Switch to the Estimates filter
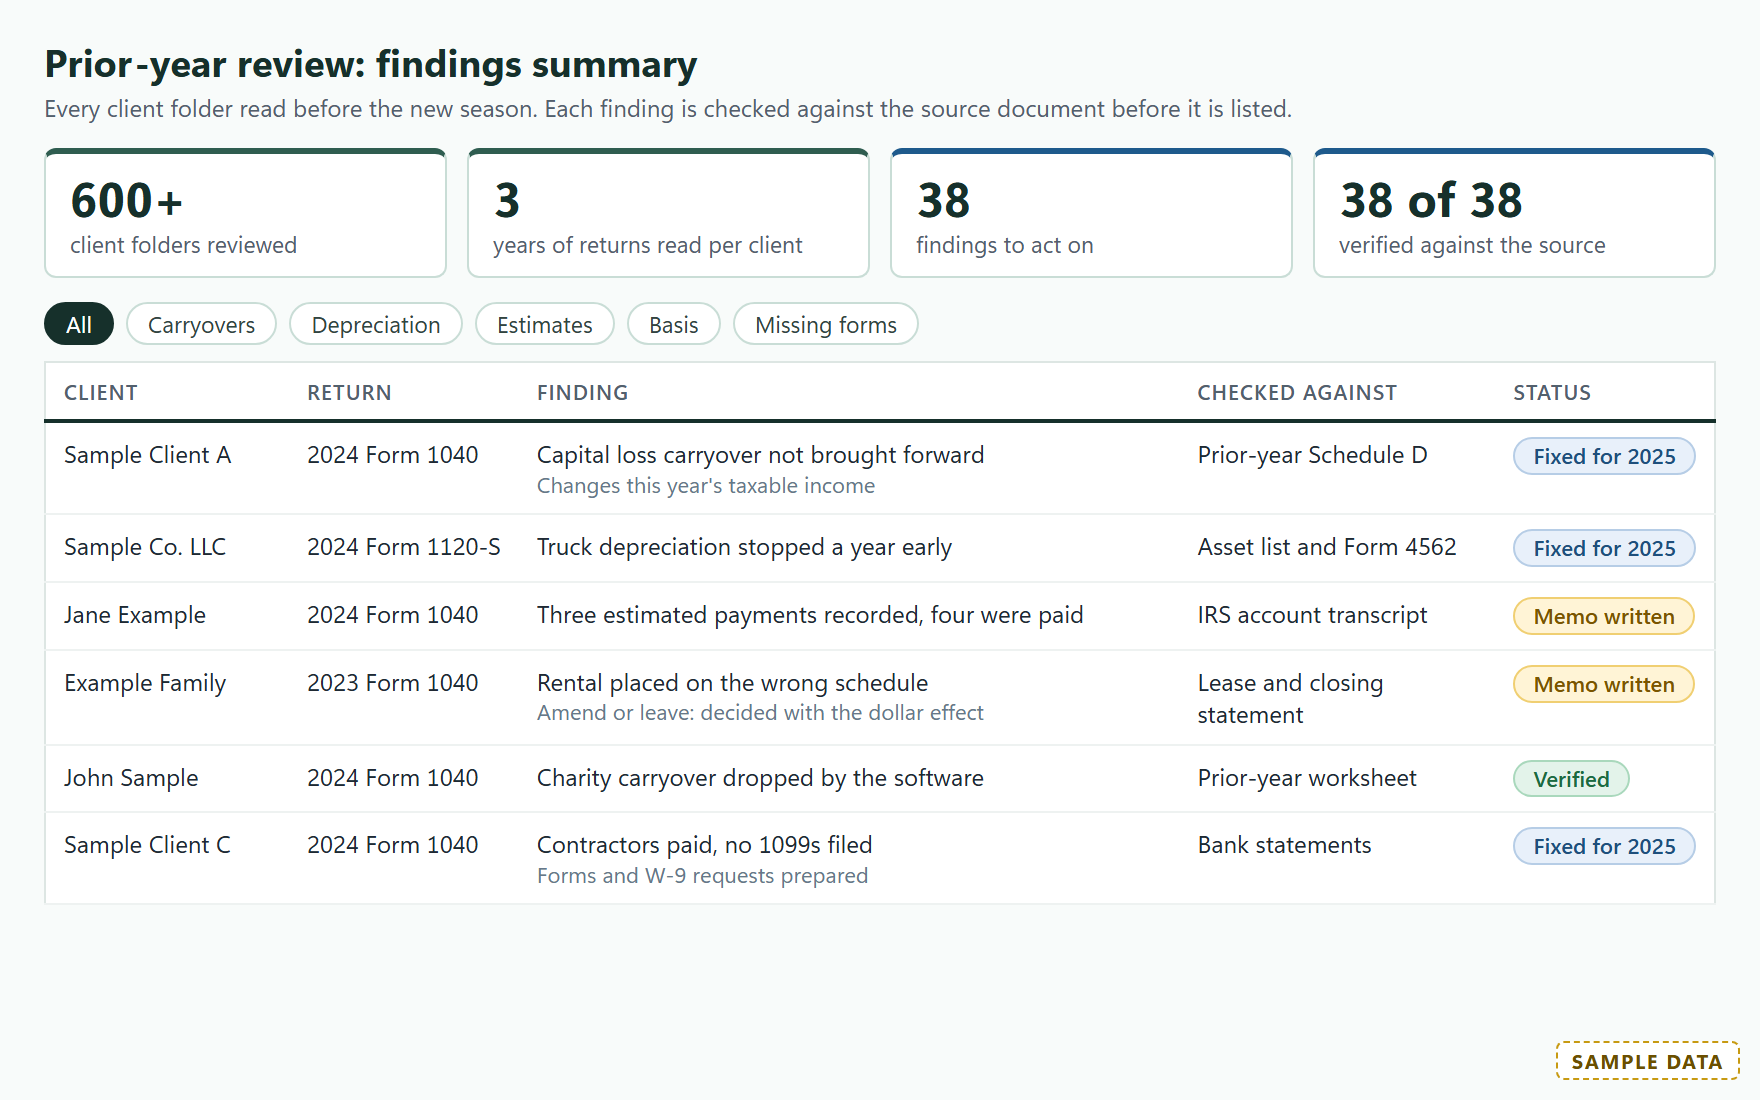The height and width of the screenshot is (1100, 1760). pos(545,324)
